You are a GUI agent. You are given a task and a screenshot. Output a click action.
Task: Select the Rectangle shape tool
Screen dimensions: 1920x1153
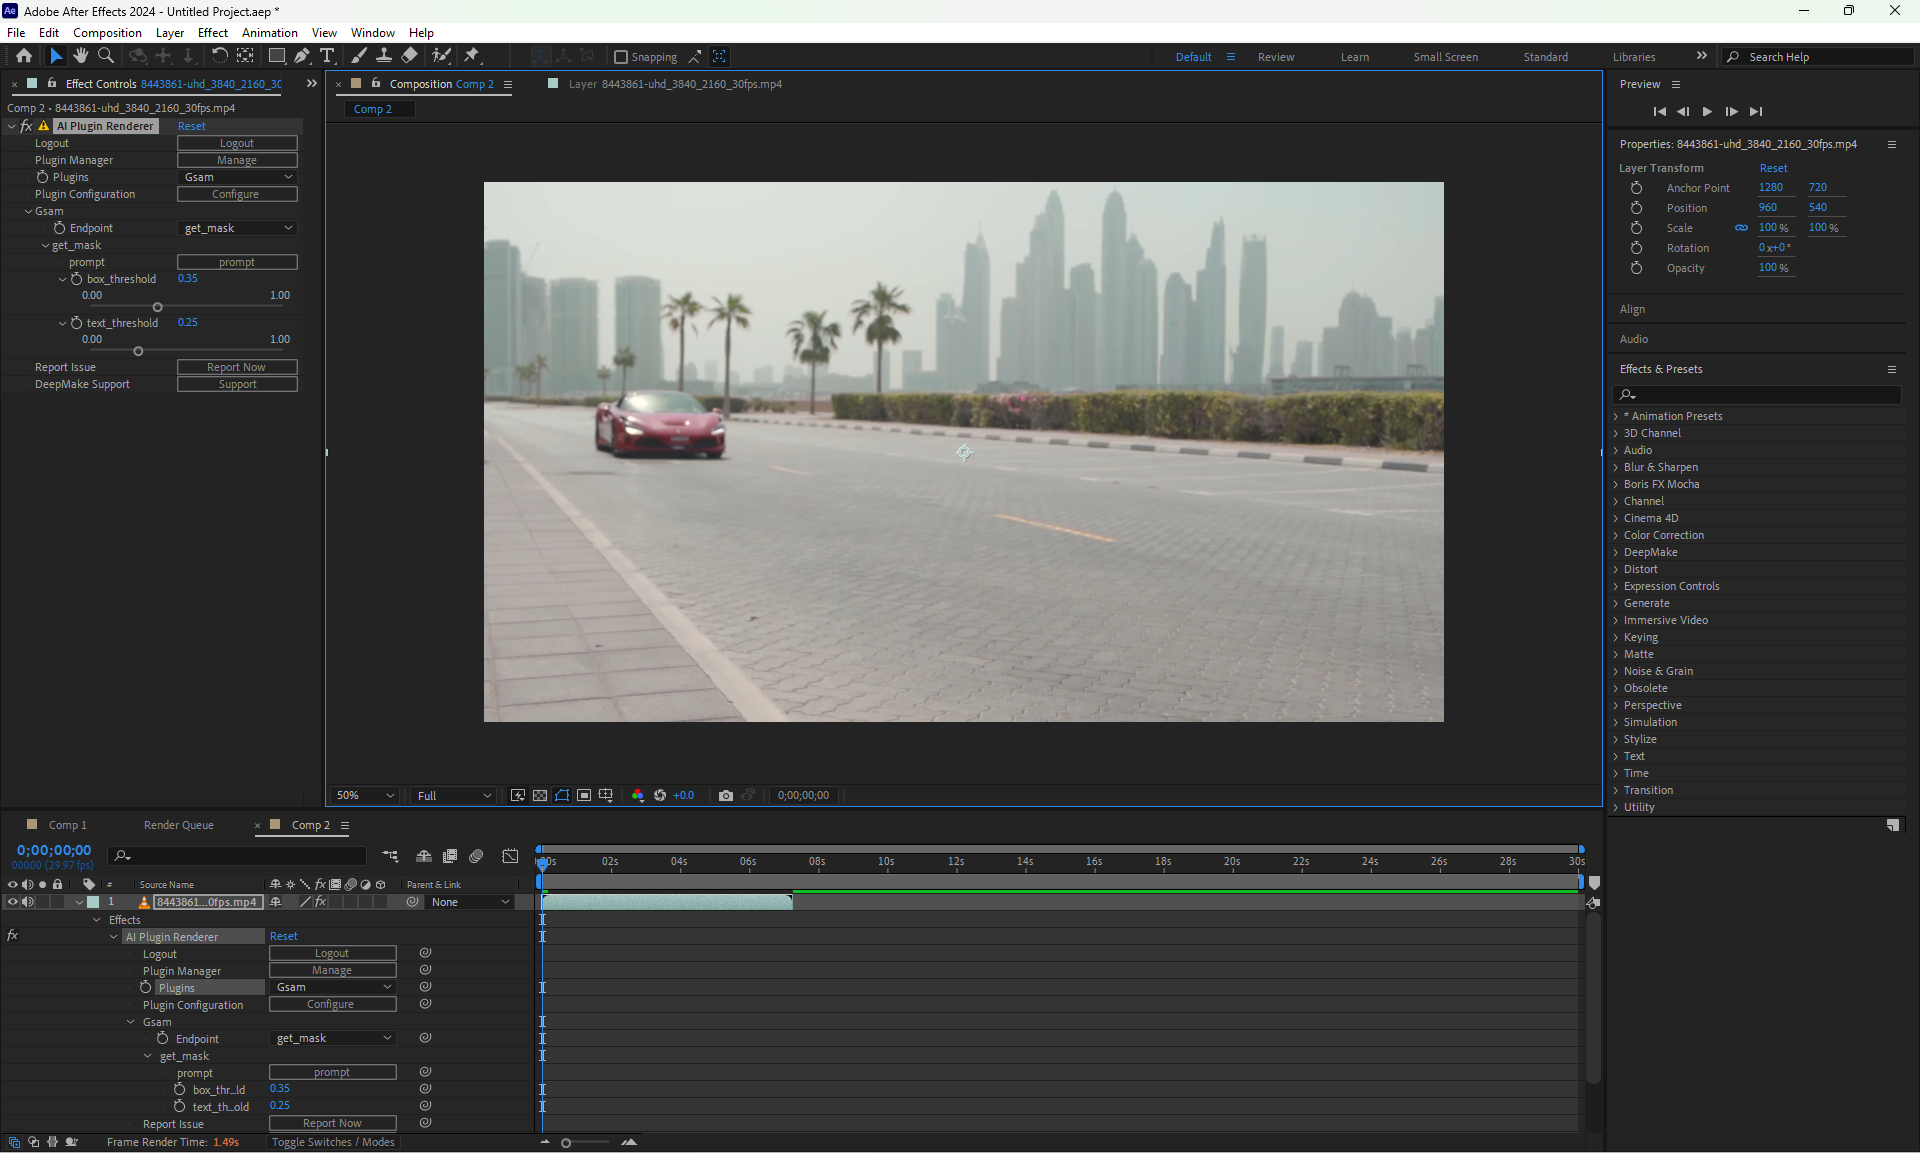click(277, 56)
